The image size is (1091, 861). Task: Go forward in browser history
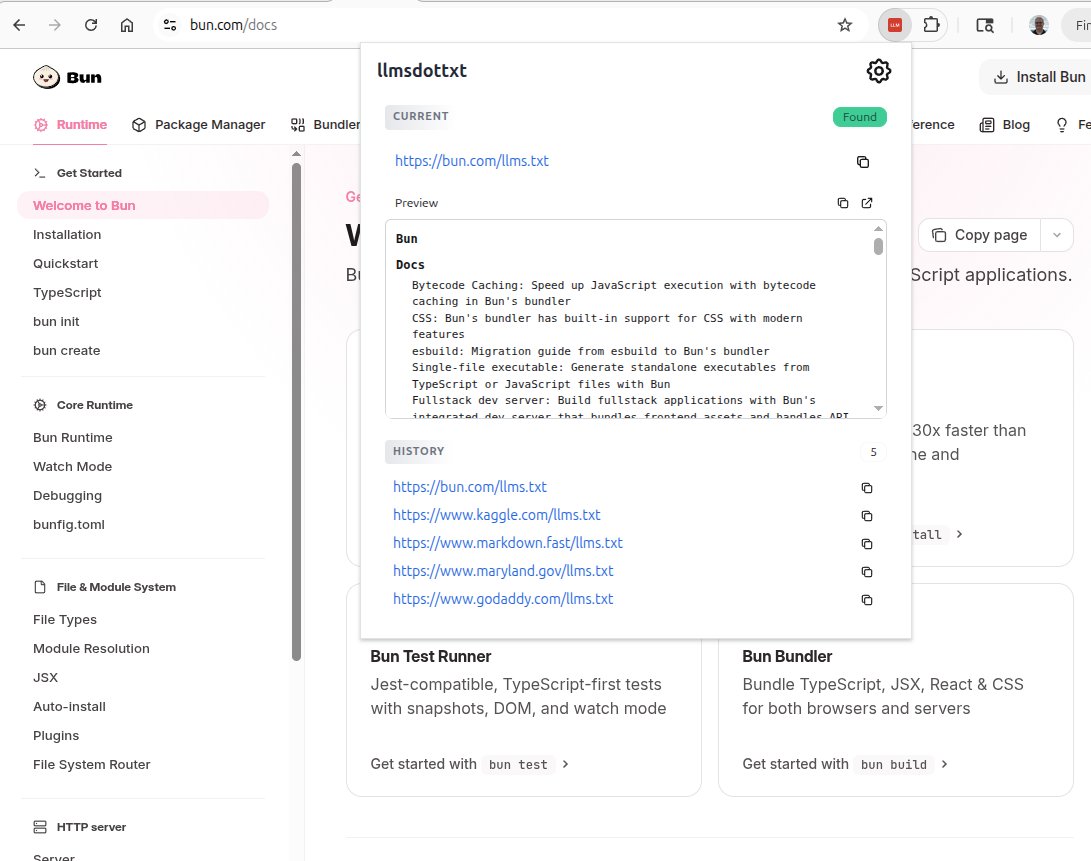pyautogui.click(x=54, y=25)
